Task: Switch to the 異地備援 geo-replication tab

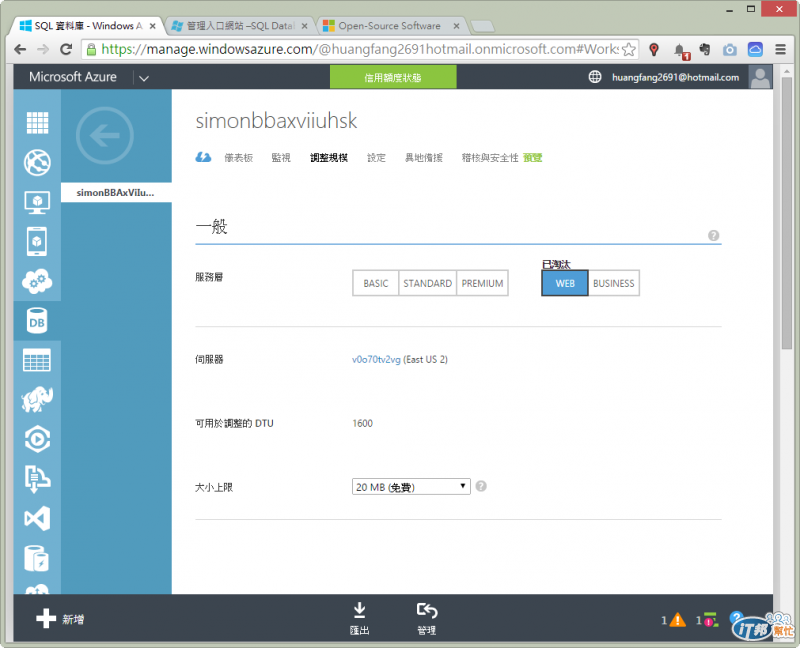Action: tap(424, 158)
